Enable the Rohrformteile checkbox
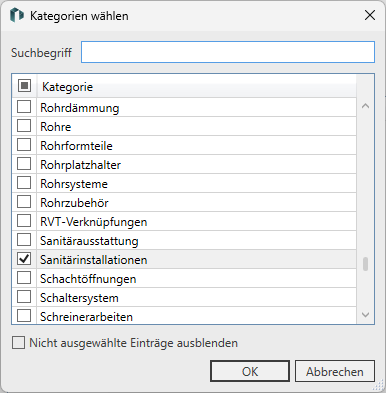The height and width of the screenshot is (393, 386). click(24, 145)
